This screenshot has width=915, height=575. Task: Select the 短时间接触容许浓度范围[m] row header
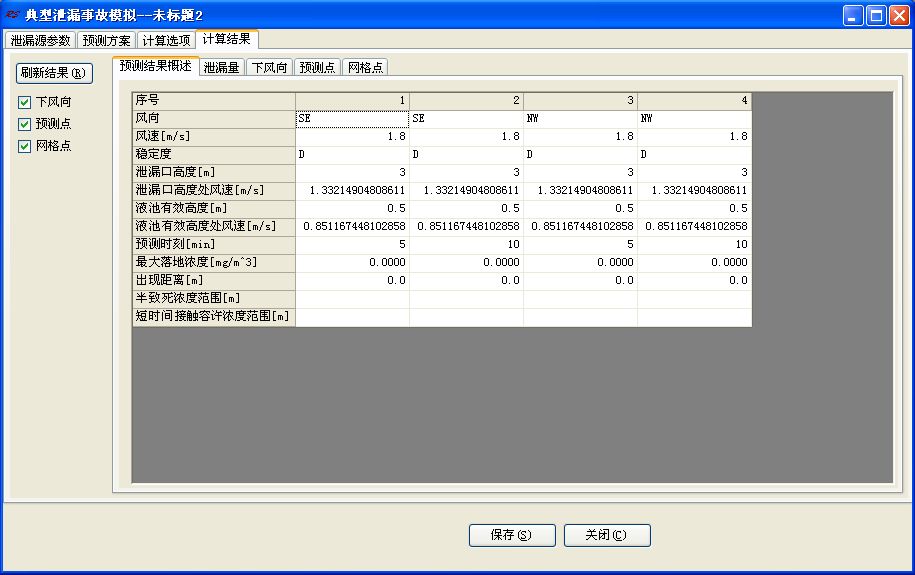pyautogui.click(x=214, y=318)
